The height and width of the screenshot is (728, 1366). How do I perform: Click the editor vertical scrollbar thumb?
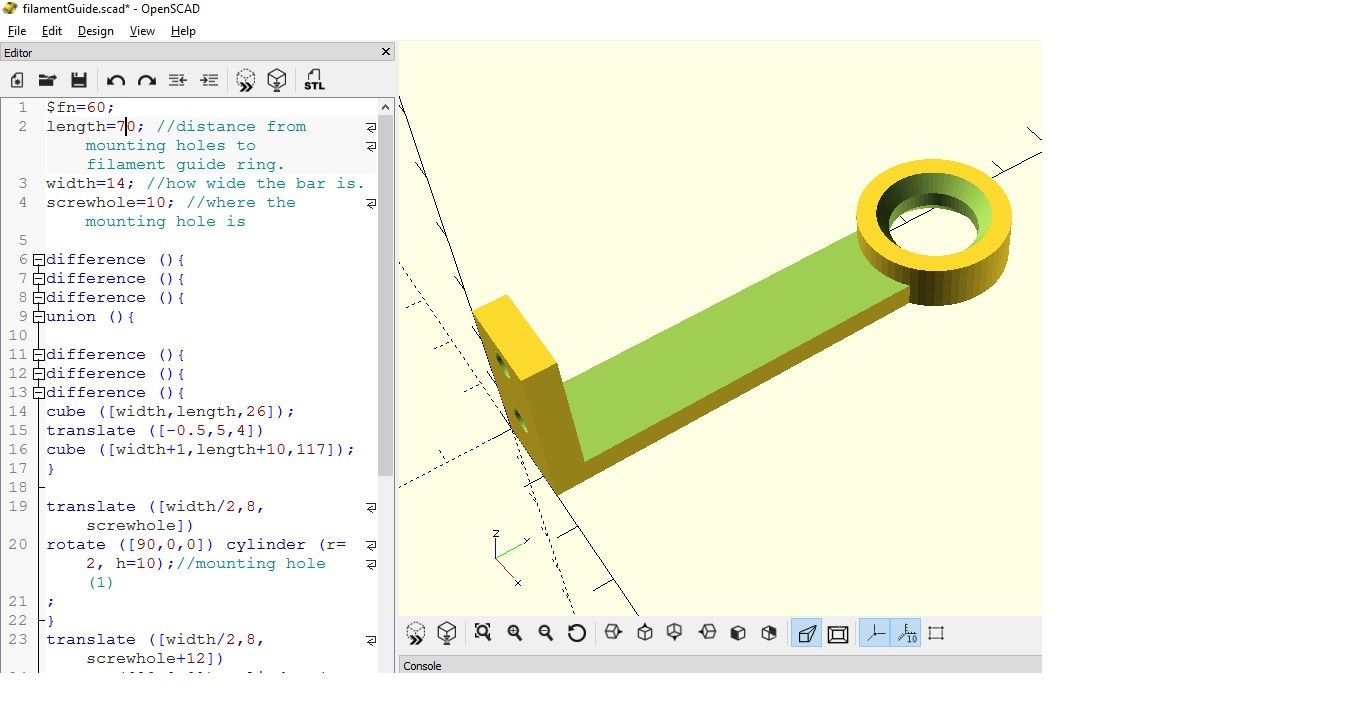386,295
